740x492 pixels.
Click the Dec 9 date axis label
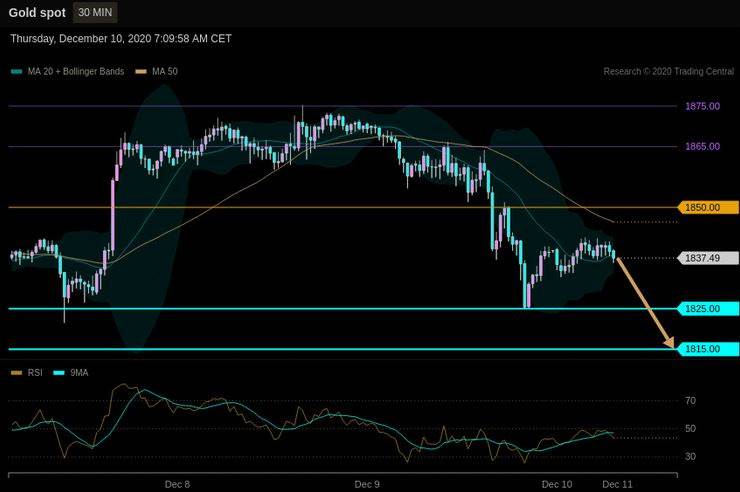[x=367, y=484]
